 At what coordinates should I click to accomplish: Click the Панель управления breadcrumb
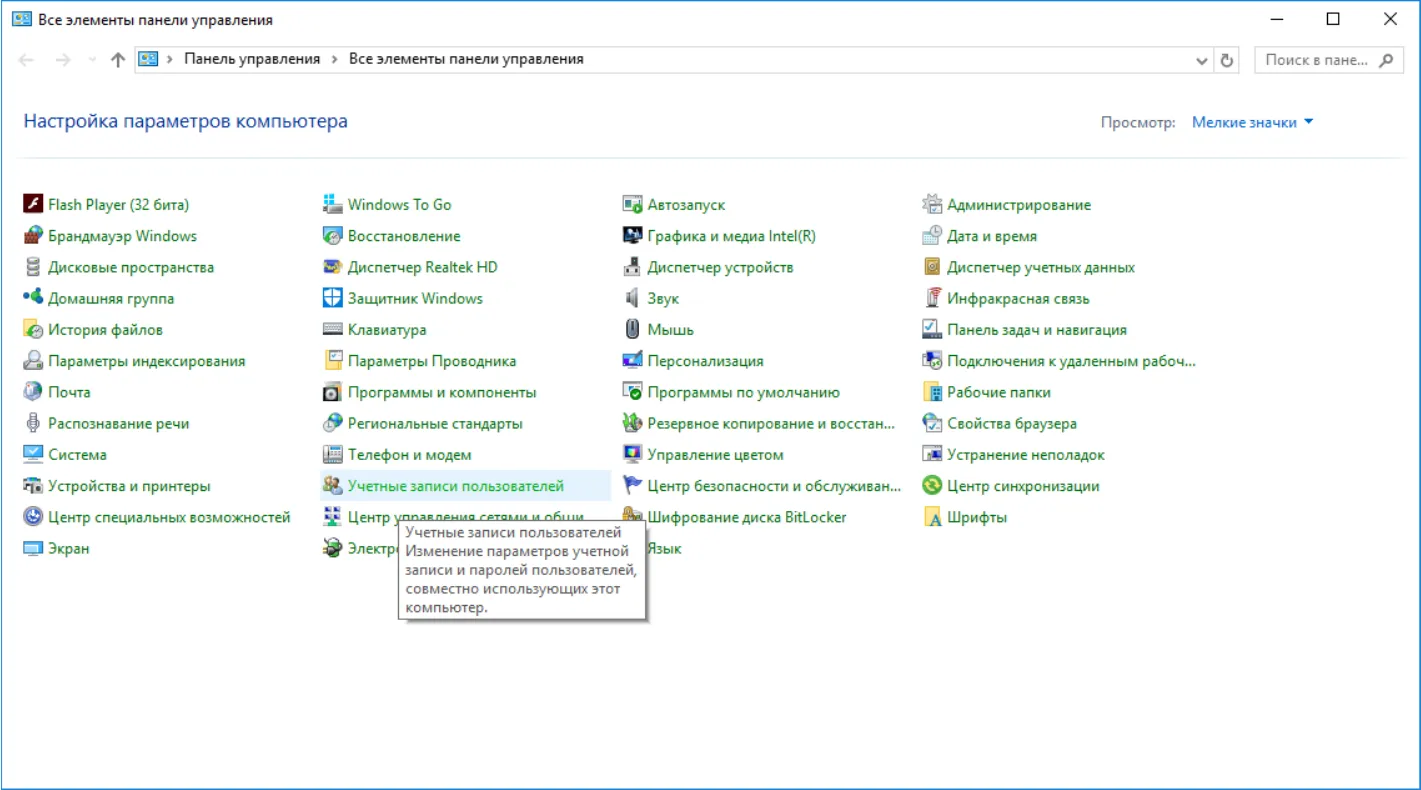pos(252,59)
